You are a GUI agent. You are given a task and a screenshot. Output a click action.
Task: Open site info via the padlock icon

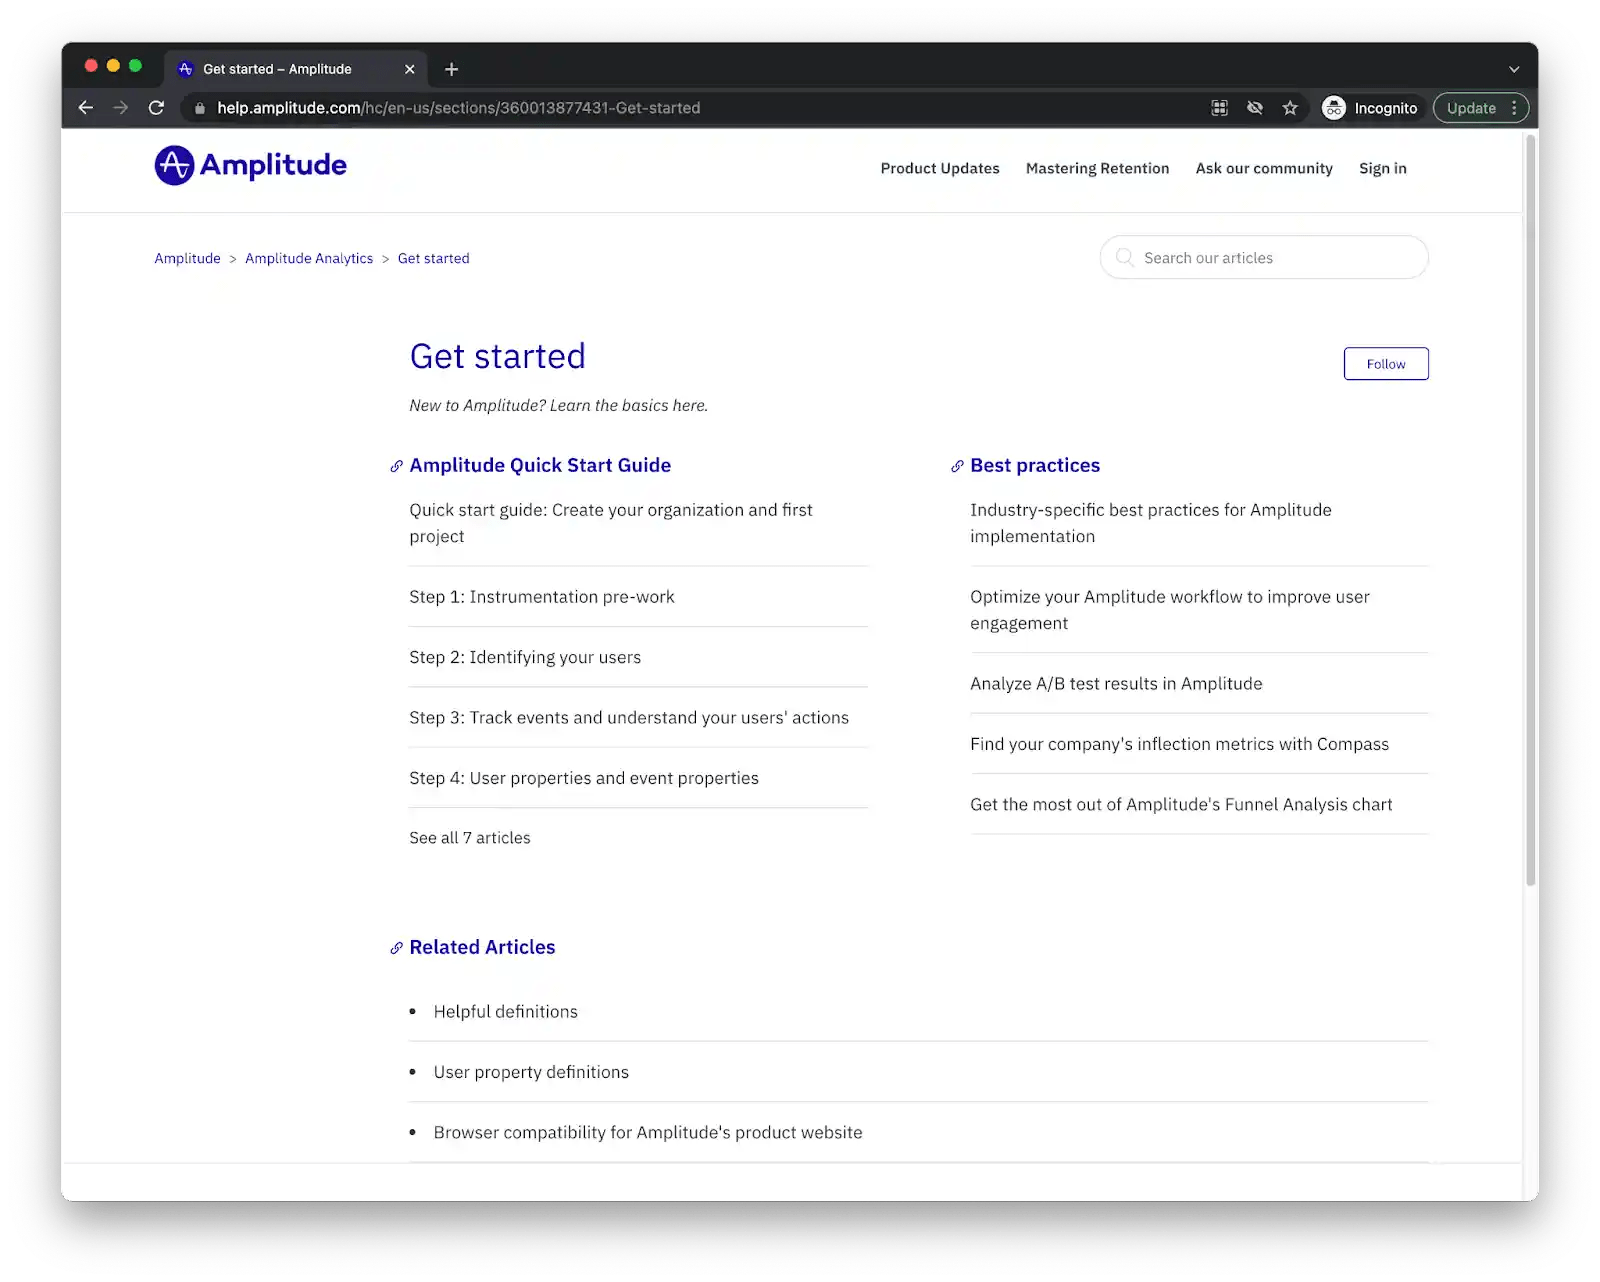[x=199, y=108]
